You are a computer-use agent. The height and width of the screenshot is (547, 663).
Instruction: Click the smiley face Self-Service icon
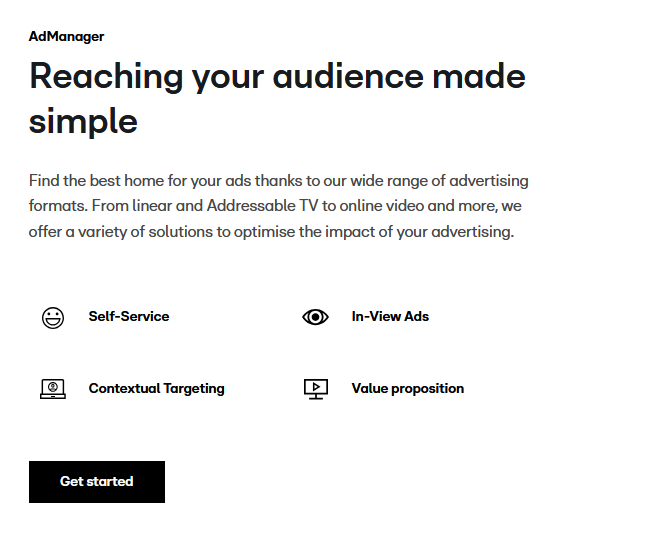click(x=53, y=318)
